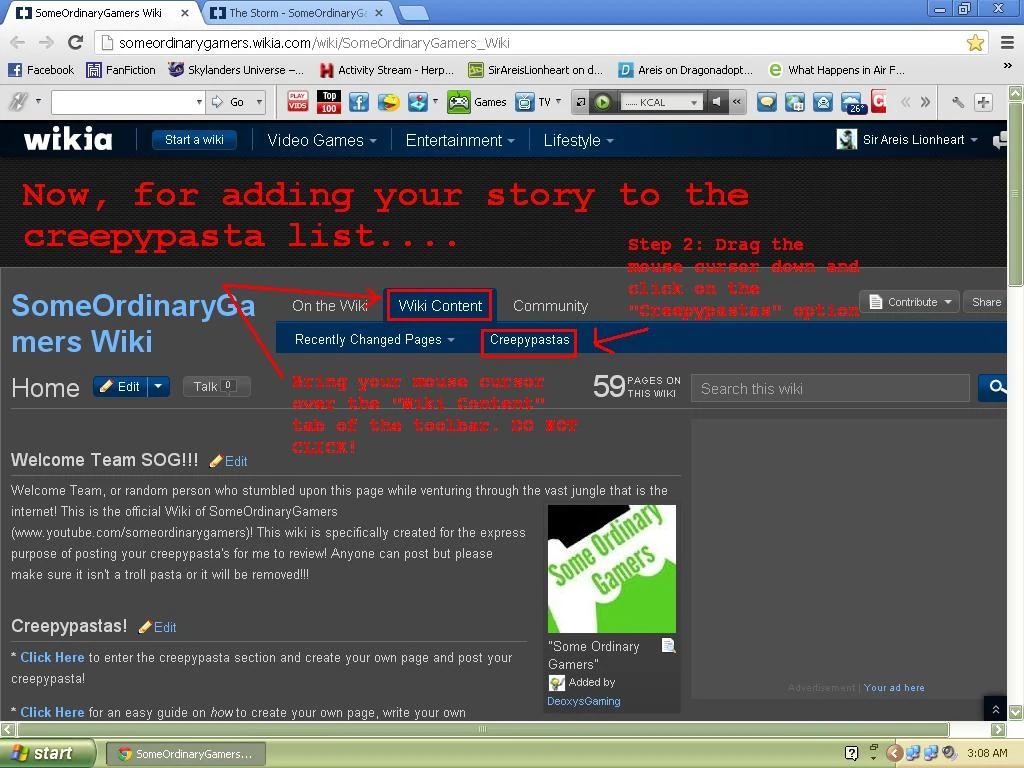Viewport: 1024px width, 768px height.
Task: Click the weather icon showing 26 degrees
Action: pyautogui.click(x=852, y=102)
